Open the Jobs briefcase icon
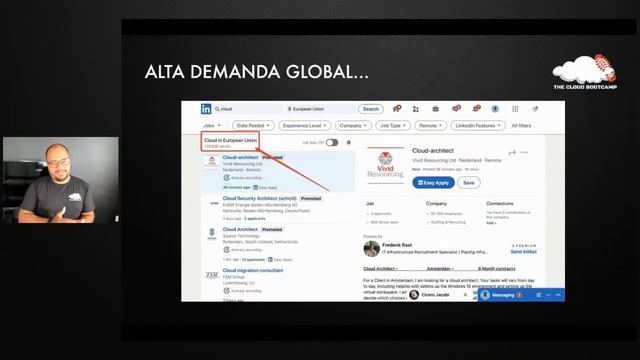This screenshot has width=640, height=360. pyautogui.click(x=436, y=109)
